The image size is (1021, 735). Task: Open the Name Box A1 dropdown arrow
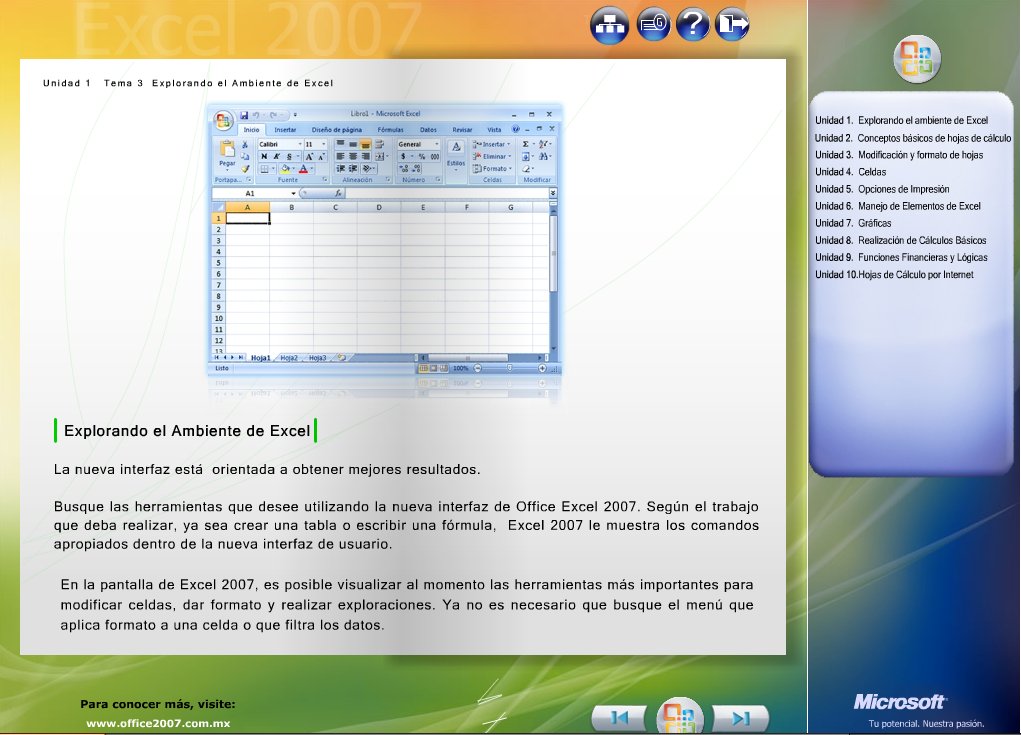(x=294, y=193)
